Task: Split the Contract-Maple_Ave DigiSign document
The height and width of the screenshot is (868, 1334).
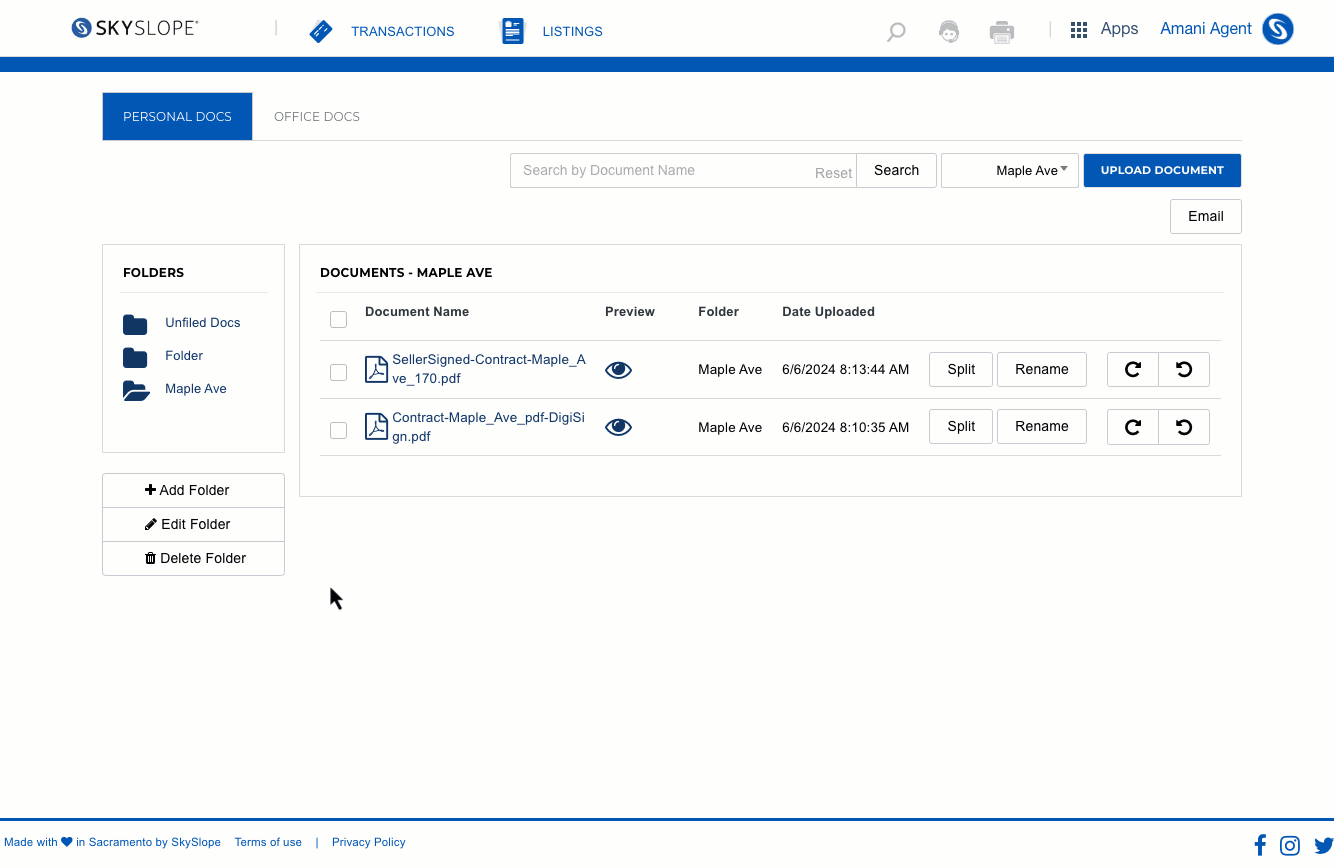Action: coord(961,426)
